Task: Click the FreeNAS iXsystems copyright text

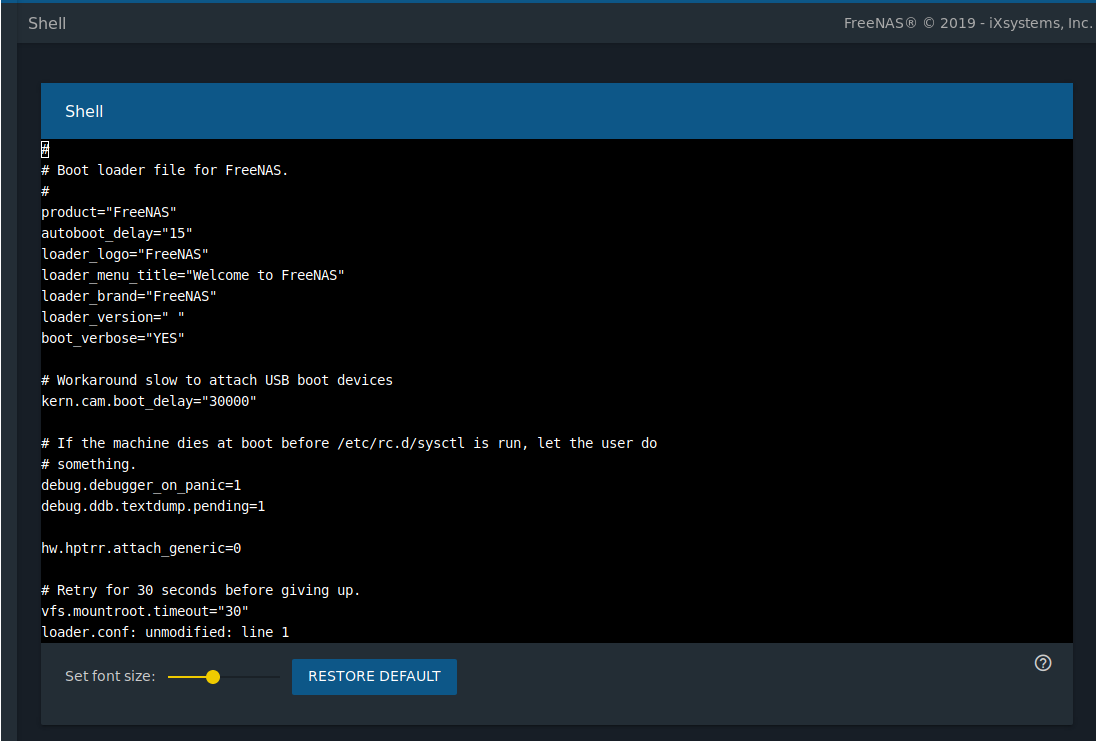Action: pyautogui.click(x=967, y=23)
